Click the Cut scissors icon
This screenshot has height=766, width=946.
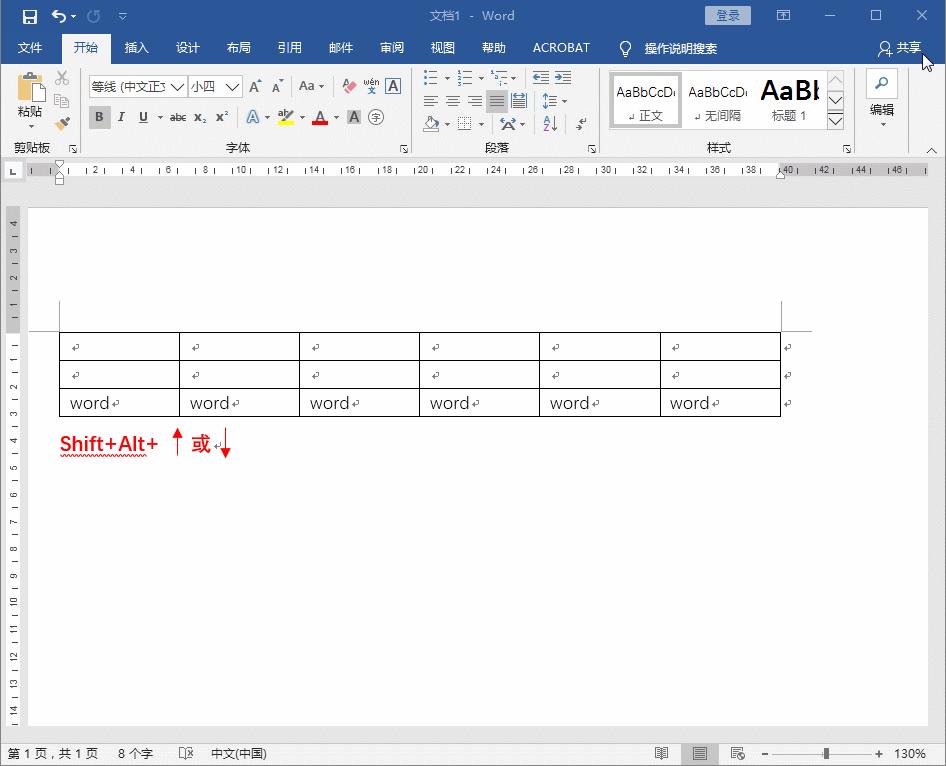62,78
